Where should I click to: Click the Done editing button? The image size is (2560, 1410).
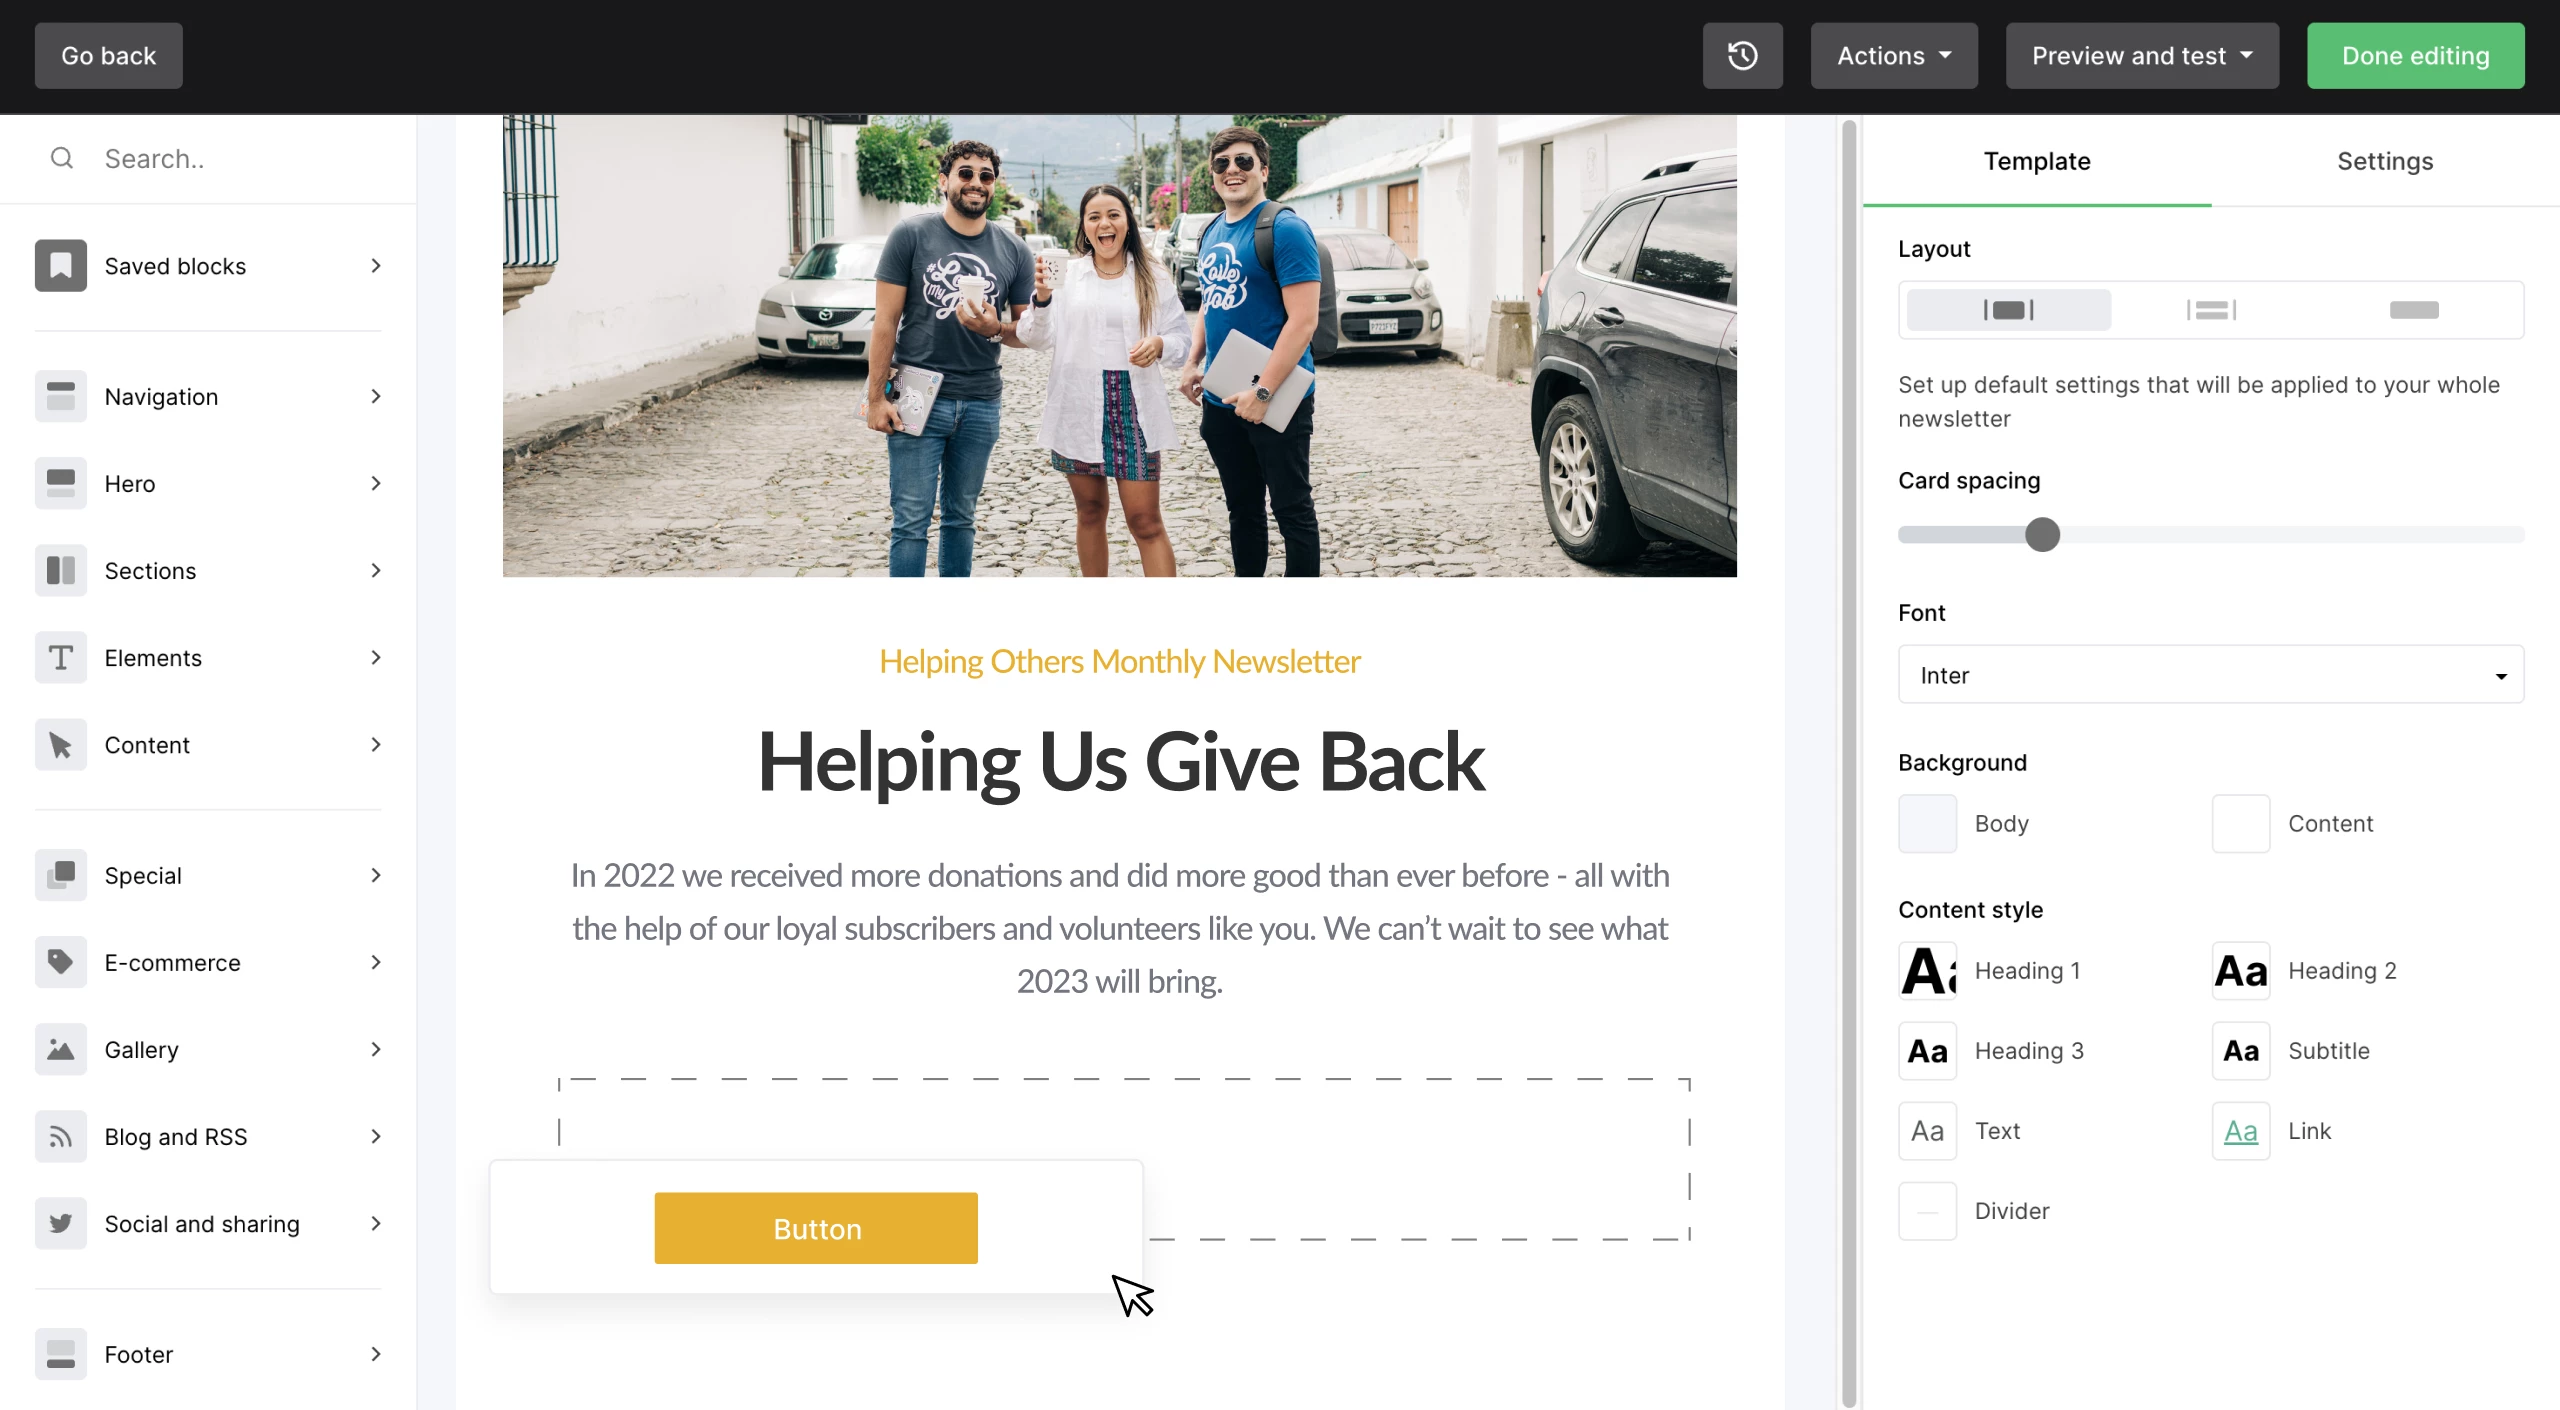(2415, 56)
